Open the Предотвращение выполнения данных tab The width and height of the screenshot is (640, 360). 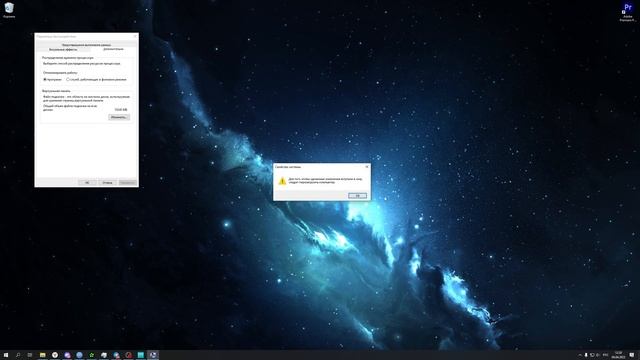(x=86, y=44)
